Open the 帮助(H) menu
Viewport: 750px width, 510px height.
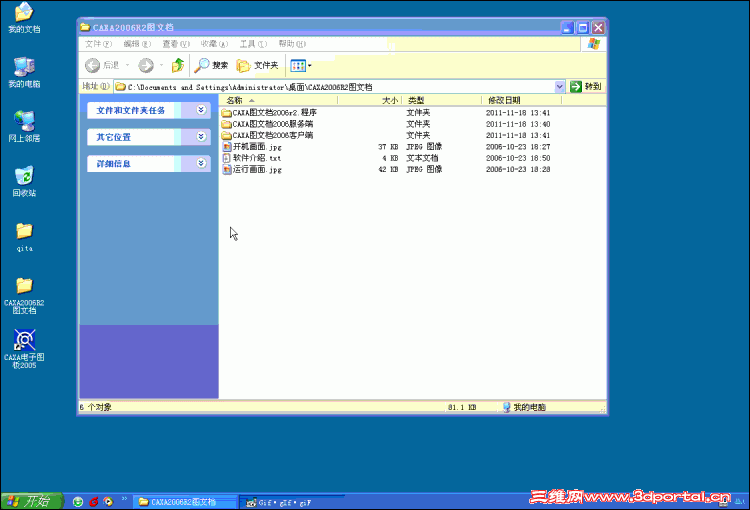292,44
